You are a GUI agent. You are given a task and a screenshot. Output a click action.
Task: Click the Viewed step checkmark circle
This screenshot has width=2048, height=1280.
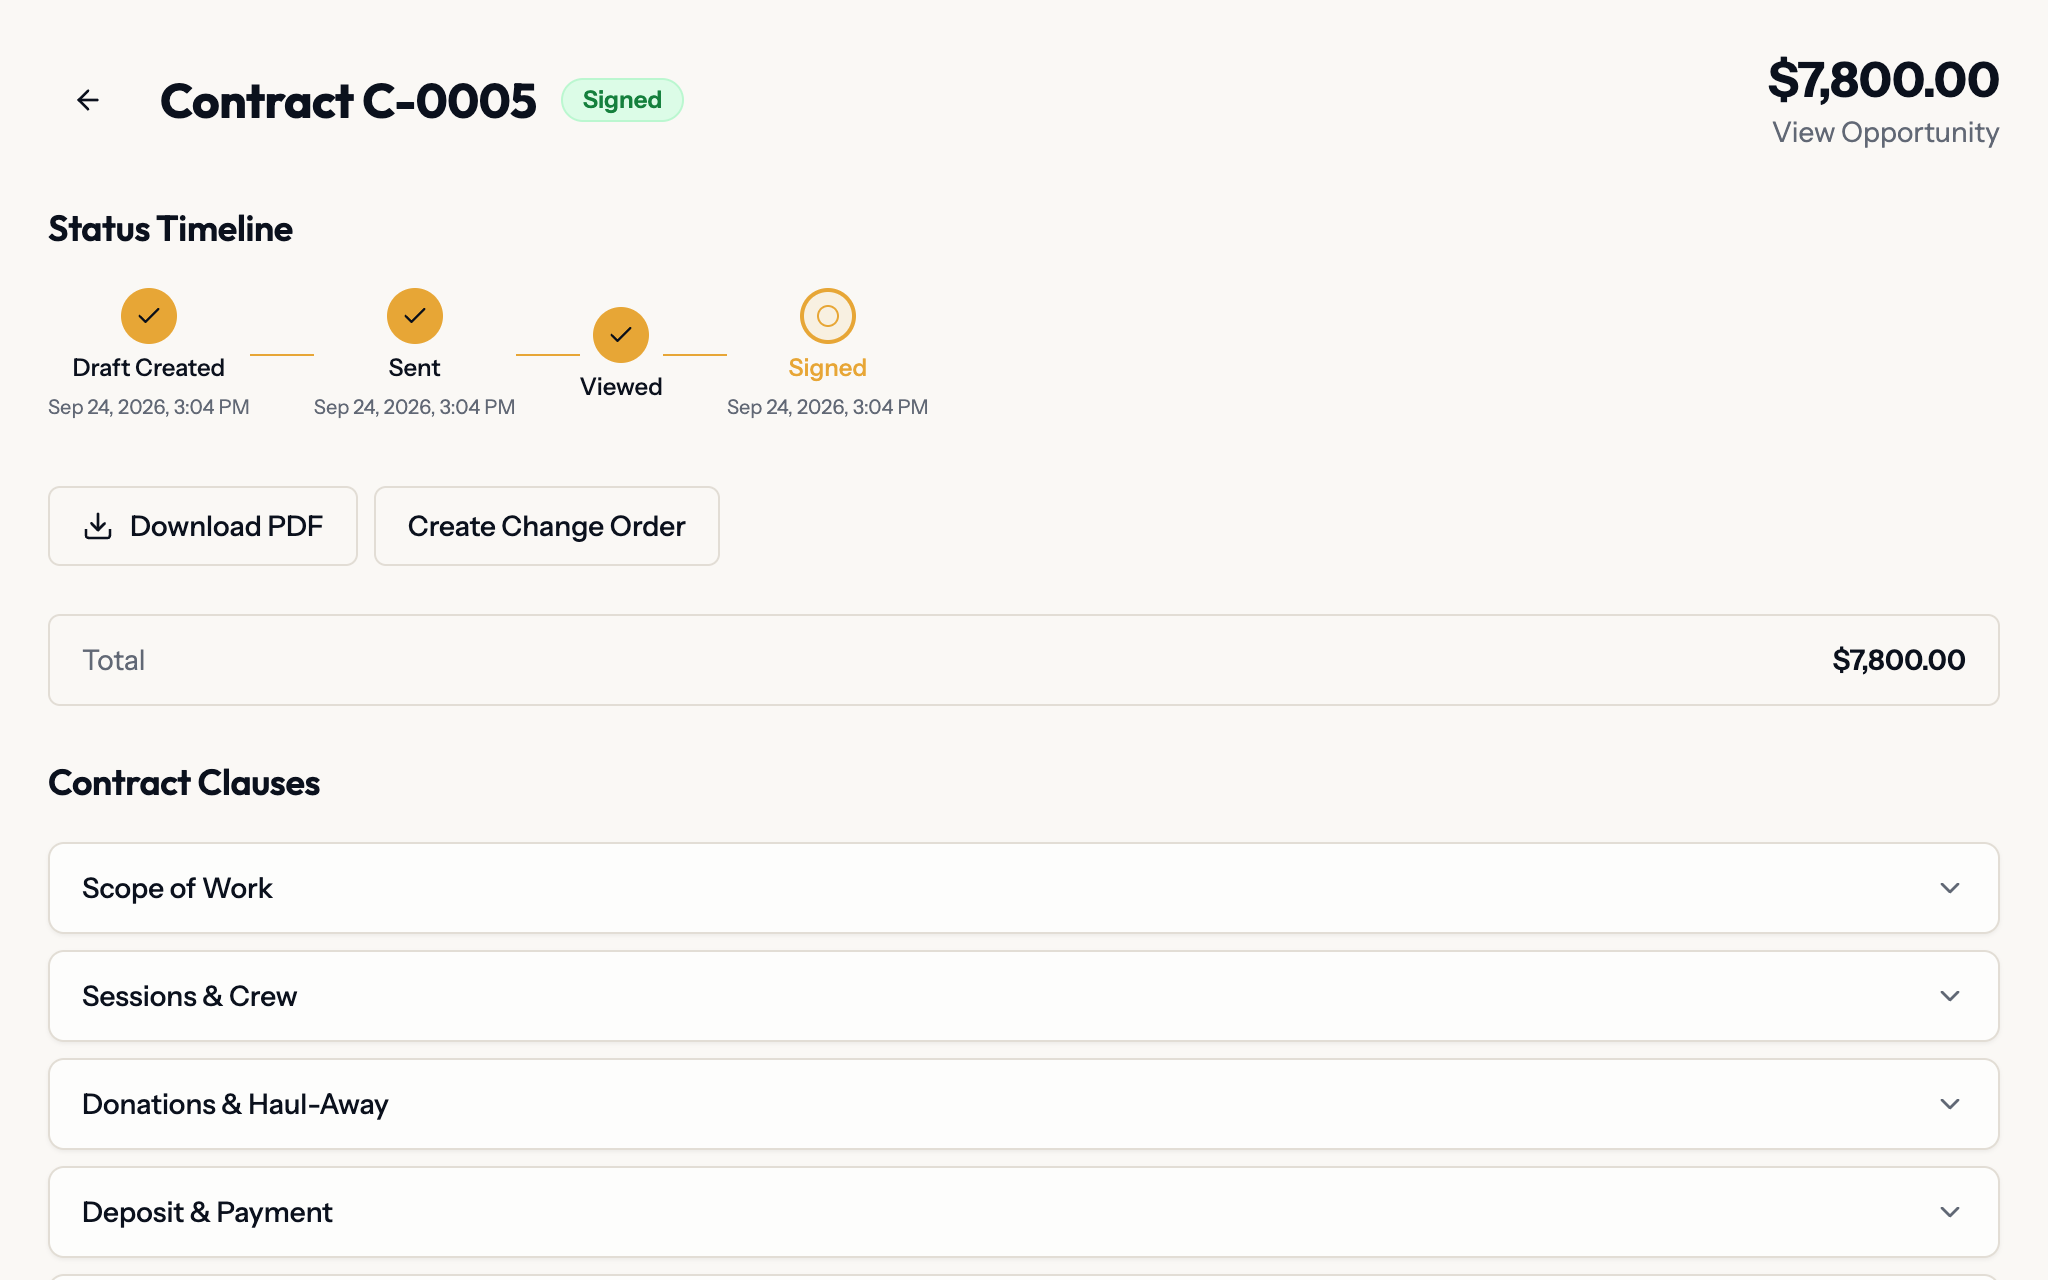click(x=621, y=335)
